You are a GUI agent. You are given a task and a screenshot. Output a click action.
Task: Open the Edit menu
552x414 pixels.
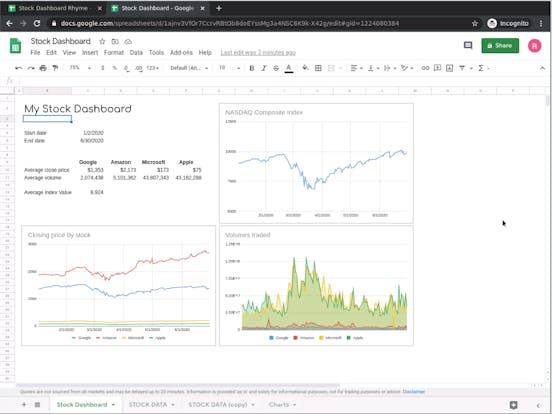pos(51,52)
